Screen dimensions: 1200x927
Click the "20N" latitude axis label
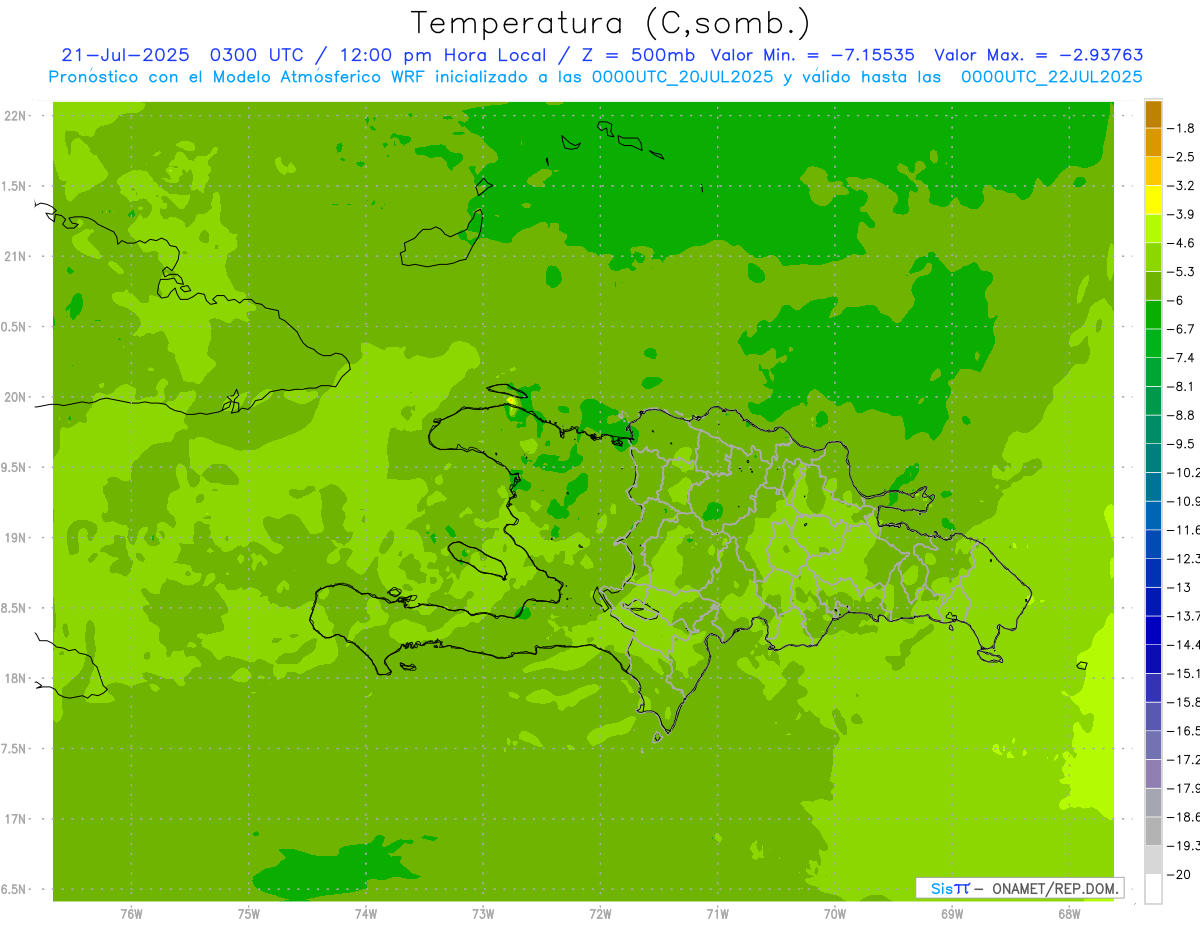[15, 397]
